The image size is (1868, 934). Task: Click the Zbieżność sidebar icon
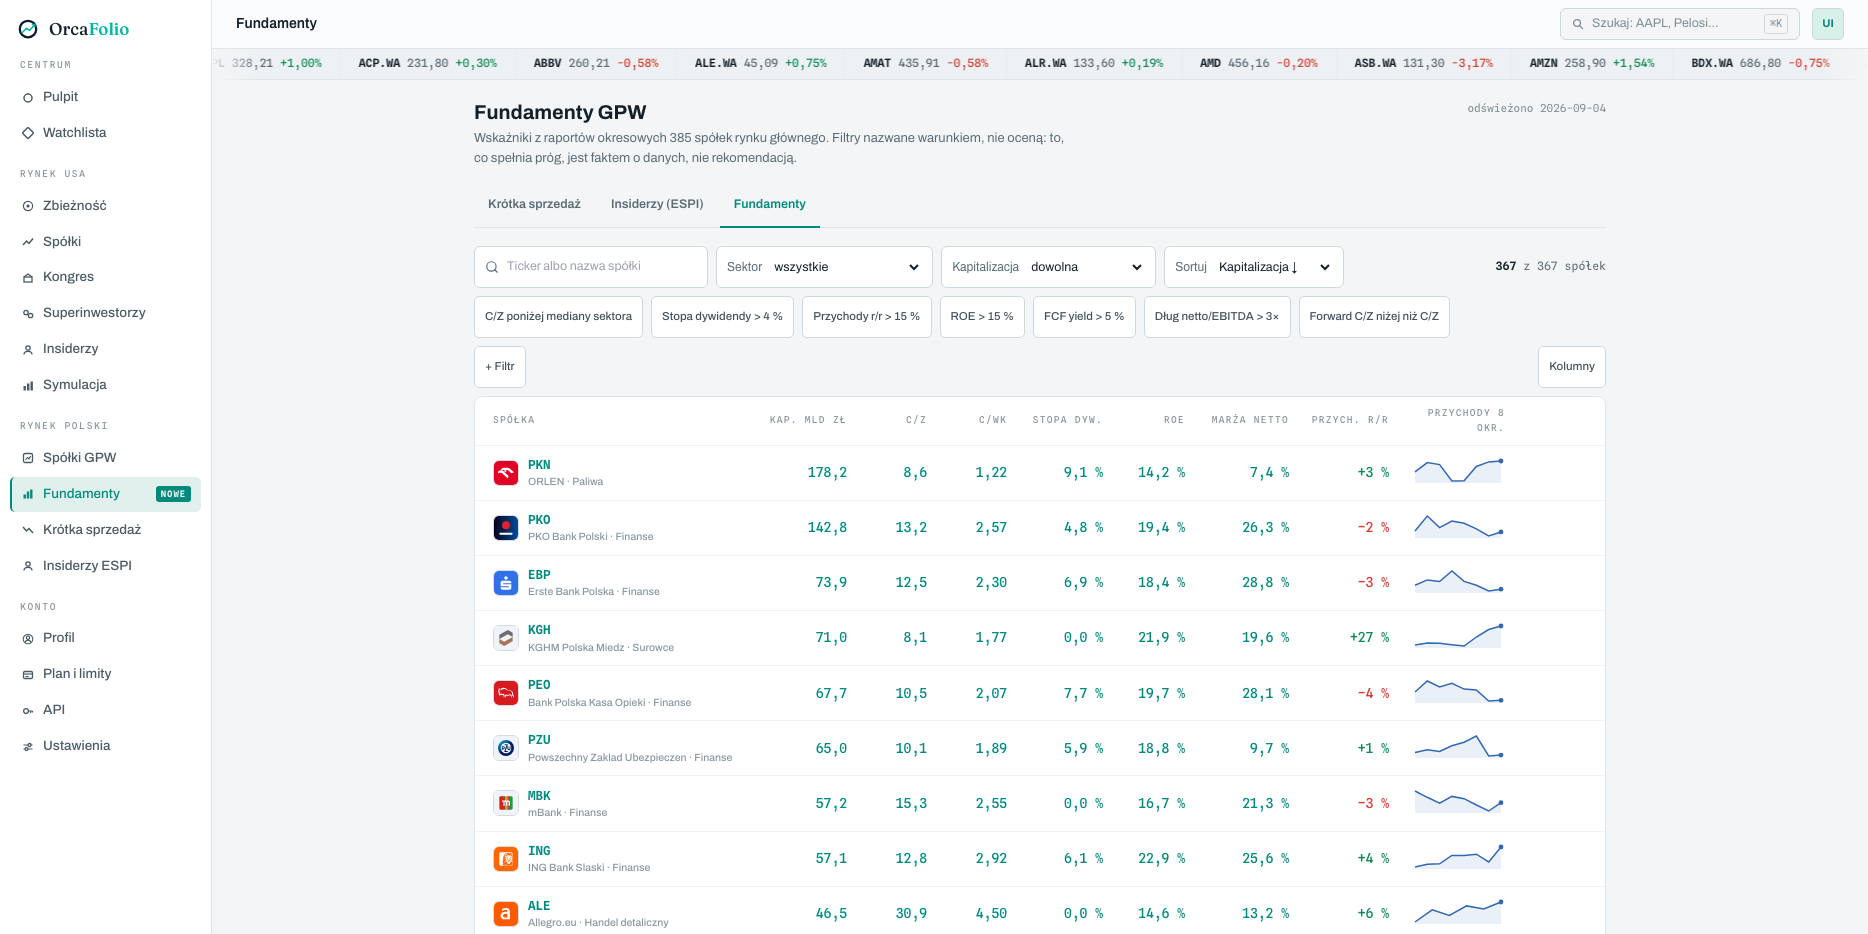click(28, 206)
